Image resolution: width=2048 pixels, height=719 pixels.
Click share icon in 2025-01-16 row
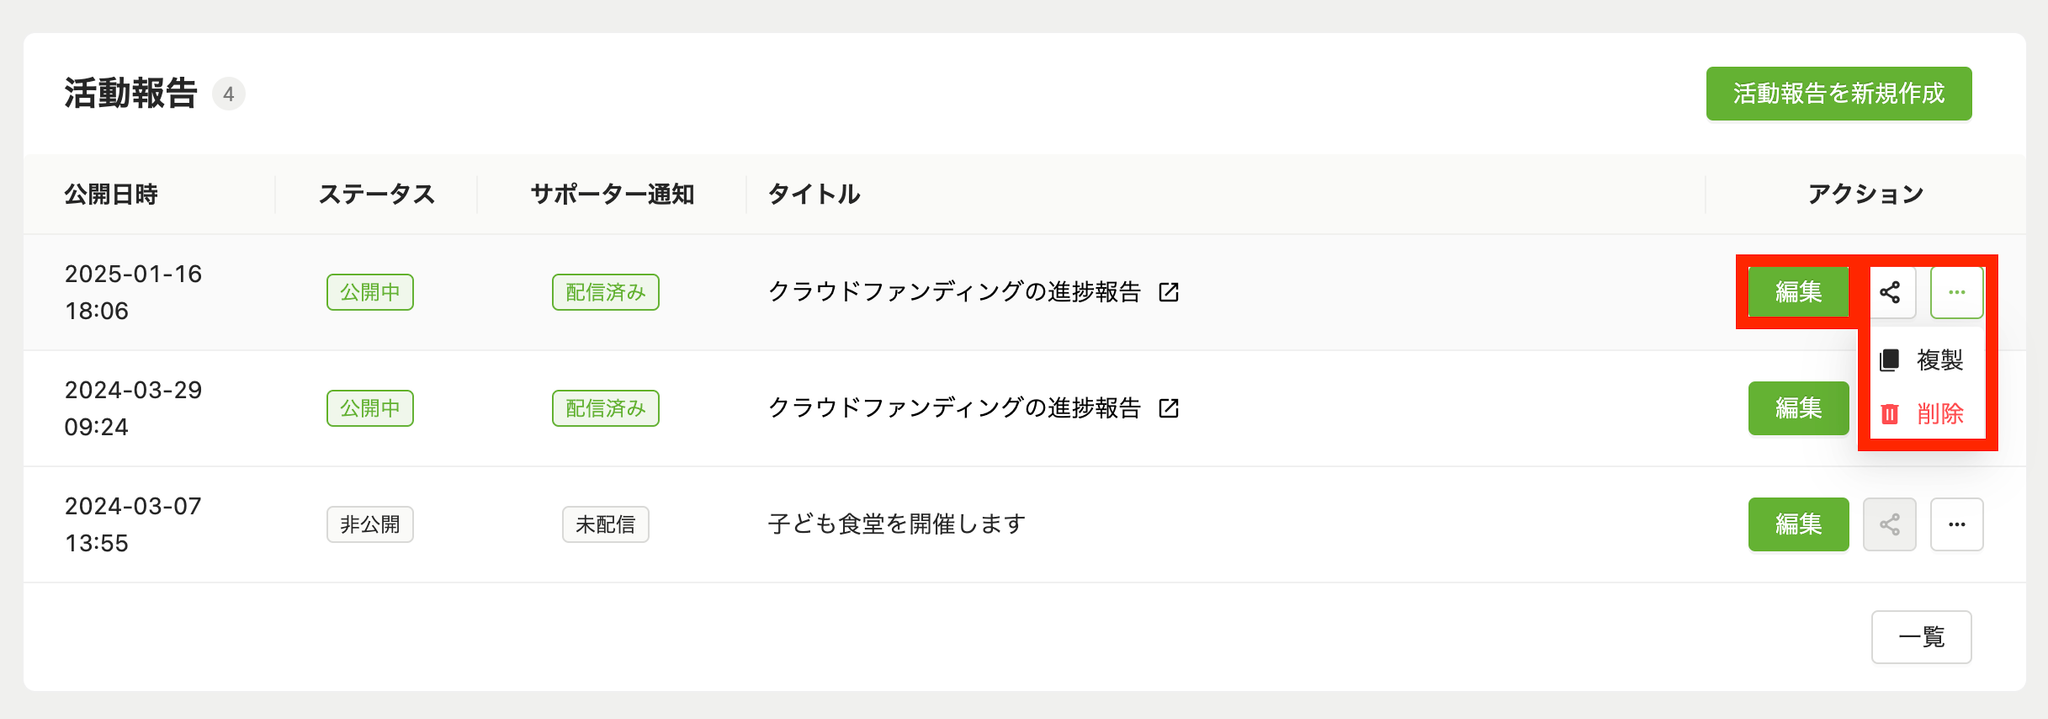click(1889, 292)
